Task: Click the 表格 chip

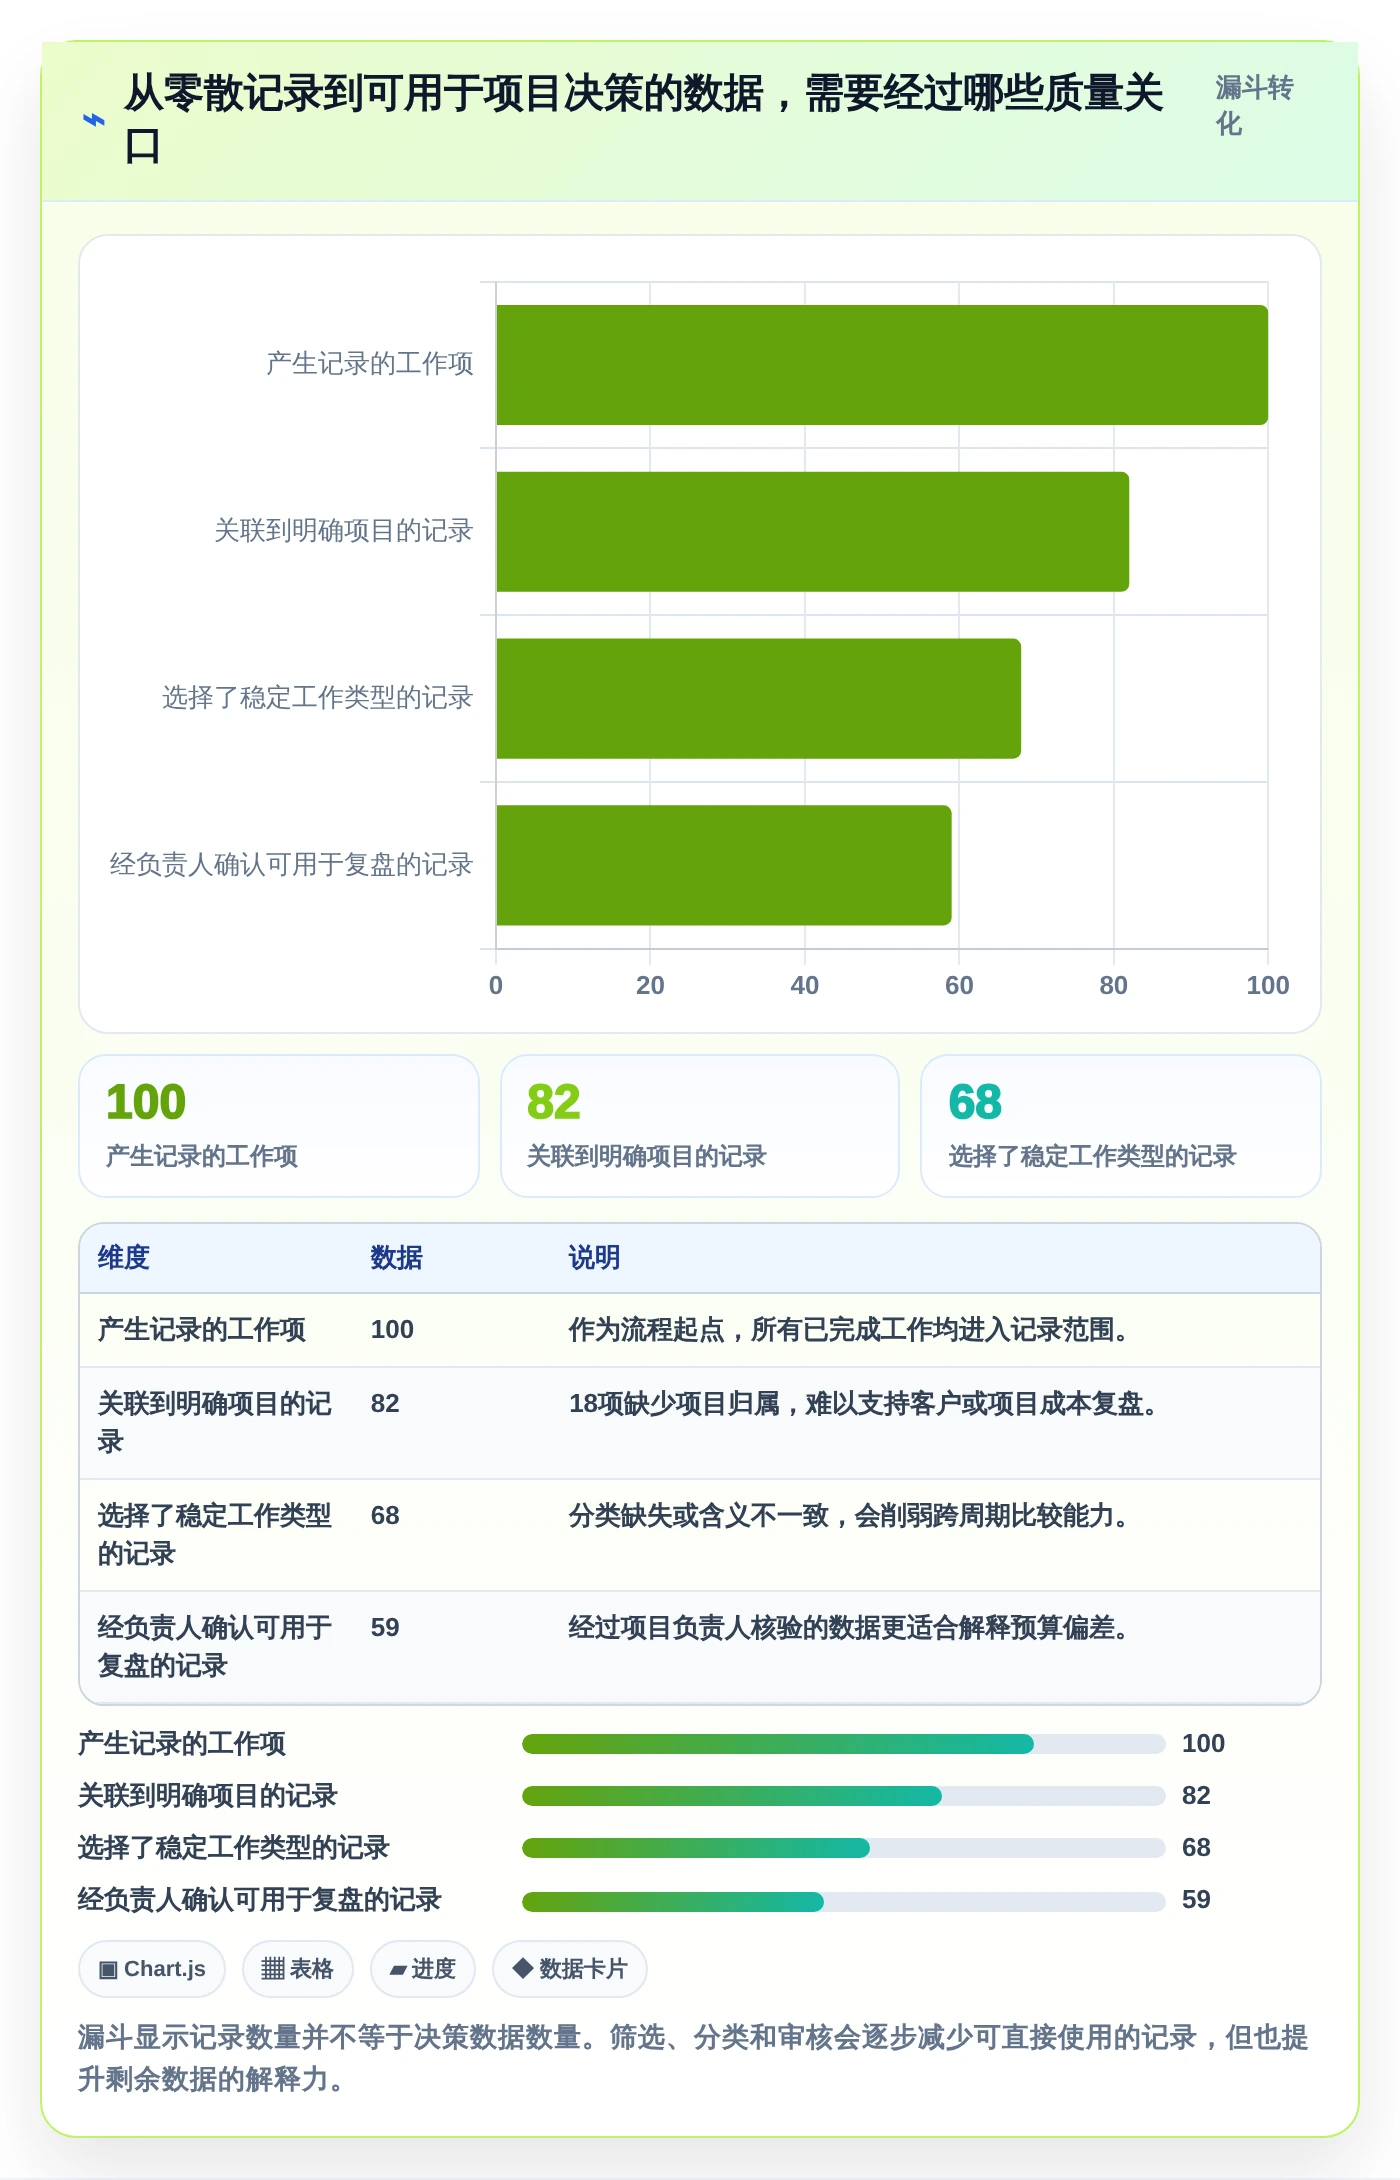Action: [x=298, y=1968]
